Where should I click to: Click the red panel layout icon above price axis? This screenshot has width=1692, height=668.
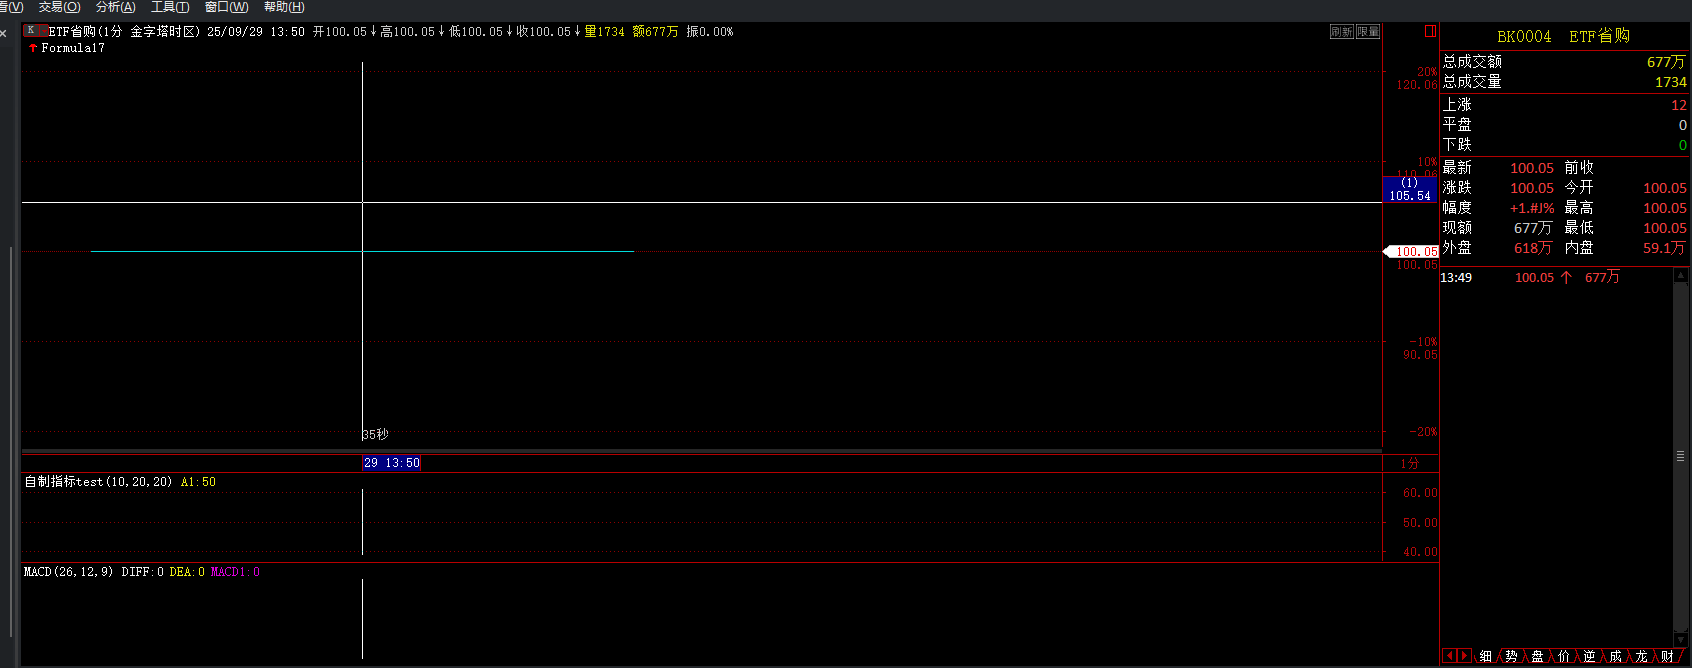[x=1430, y=31]
